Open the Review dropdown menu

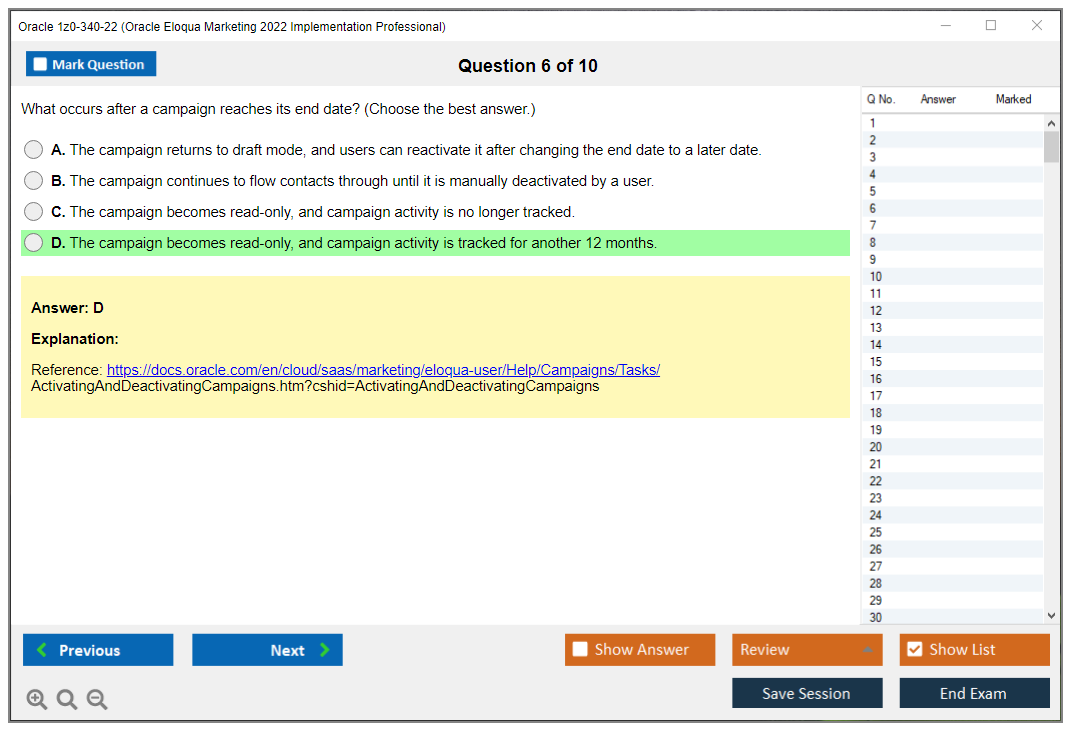[807, 650]
